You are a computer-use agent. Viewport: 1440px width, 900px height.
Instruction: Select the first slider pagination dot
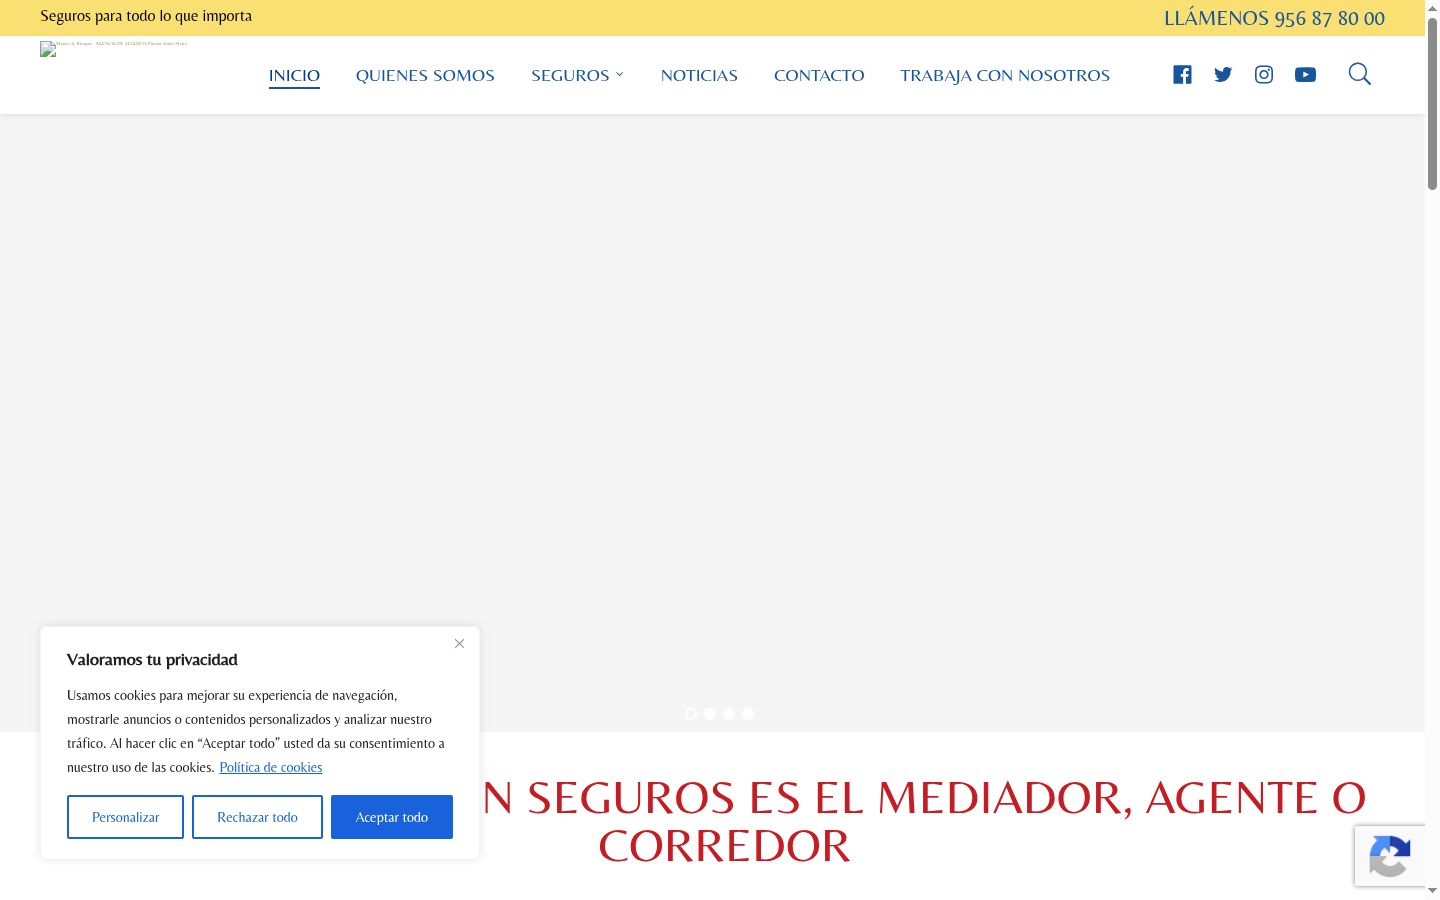coord(691,714)
